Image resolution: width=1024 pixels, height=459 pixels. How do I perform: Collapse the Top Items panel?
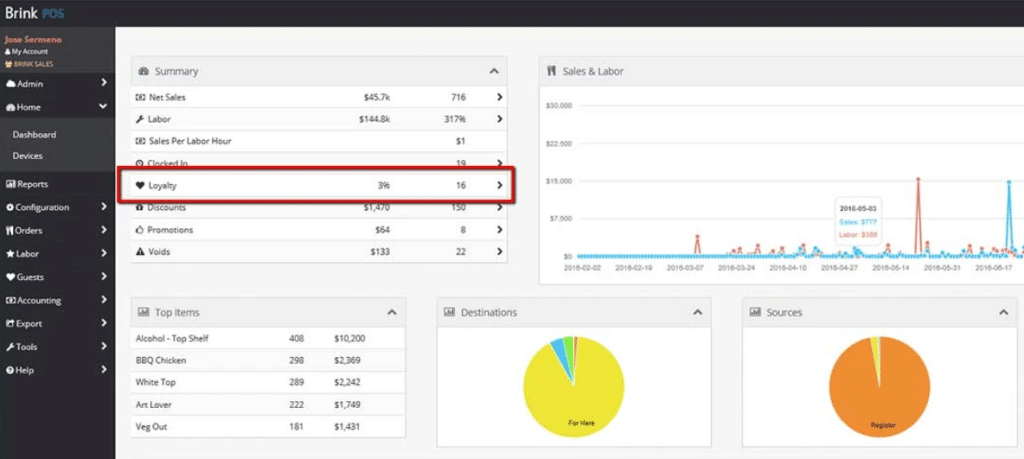[x=391, y=312]
